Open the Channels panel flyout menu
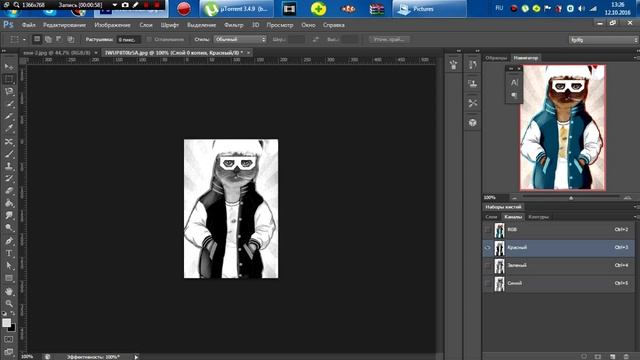Image resolution: width=640 pixels, height=360 pixels. point(637,217)
